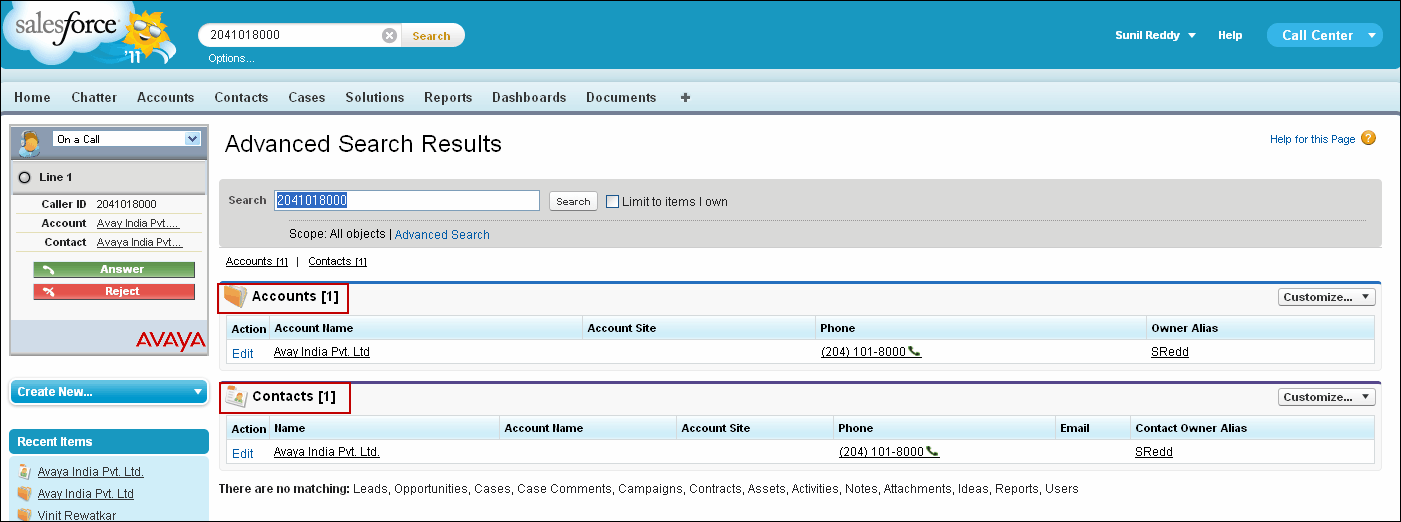
Task: Open the On a Call status dropdown
Action: 127,139
